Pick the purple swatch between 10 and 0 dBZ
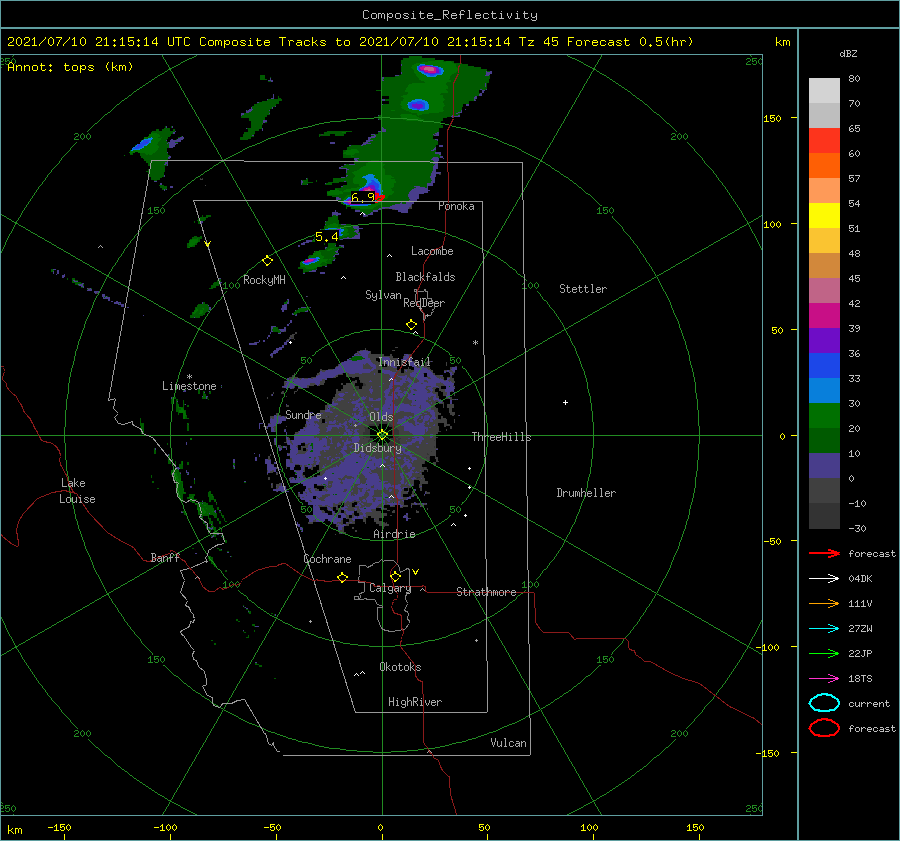This screenshot has width=900, height=841. (x=824, y=466)
